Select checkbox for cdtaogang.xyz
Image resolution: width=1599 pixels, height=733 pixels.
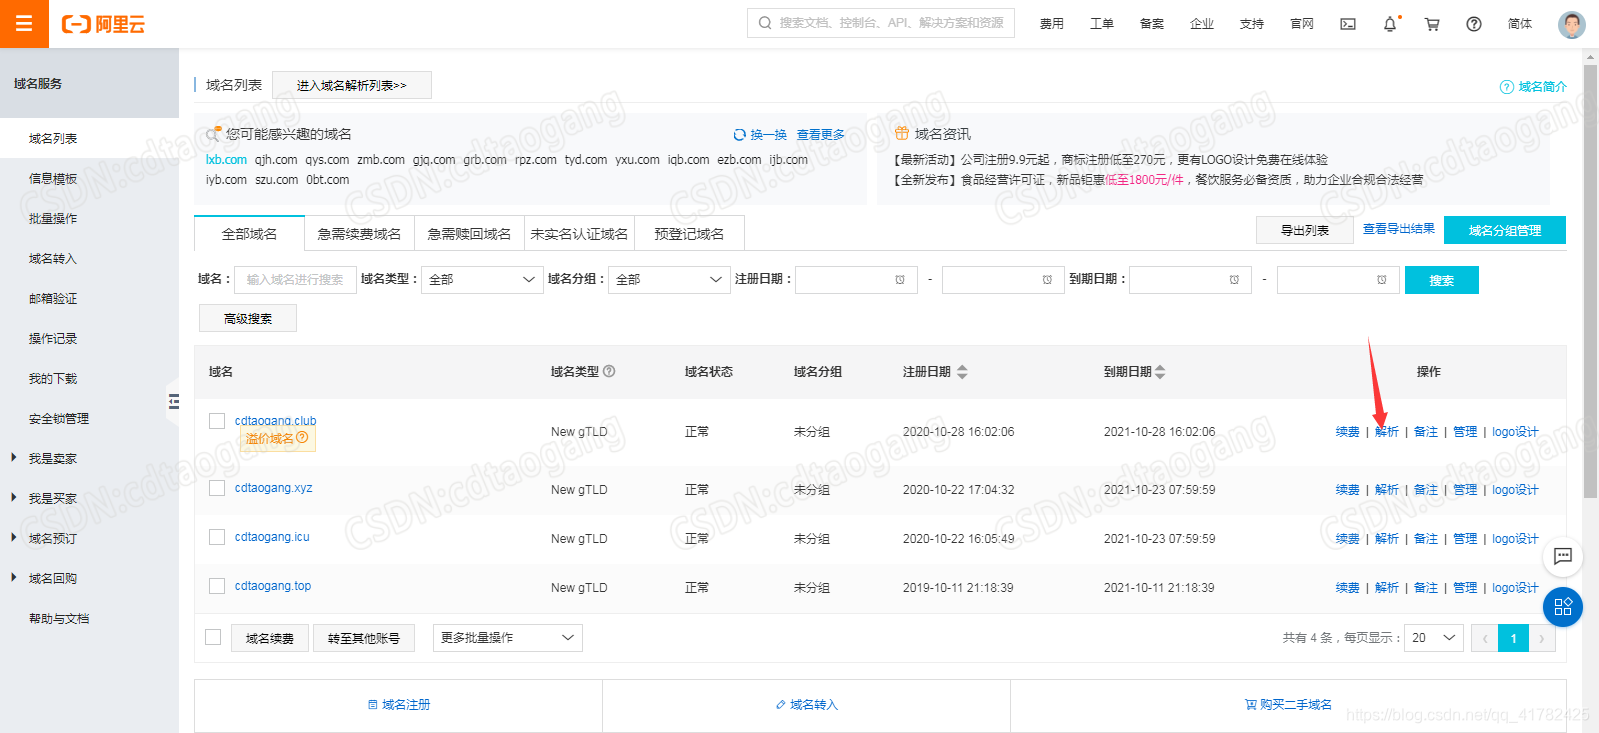coord(217,488)
